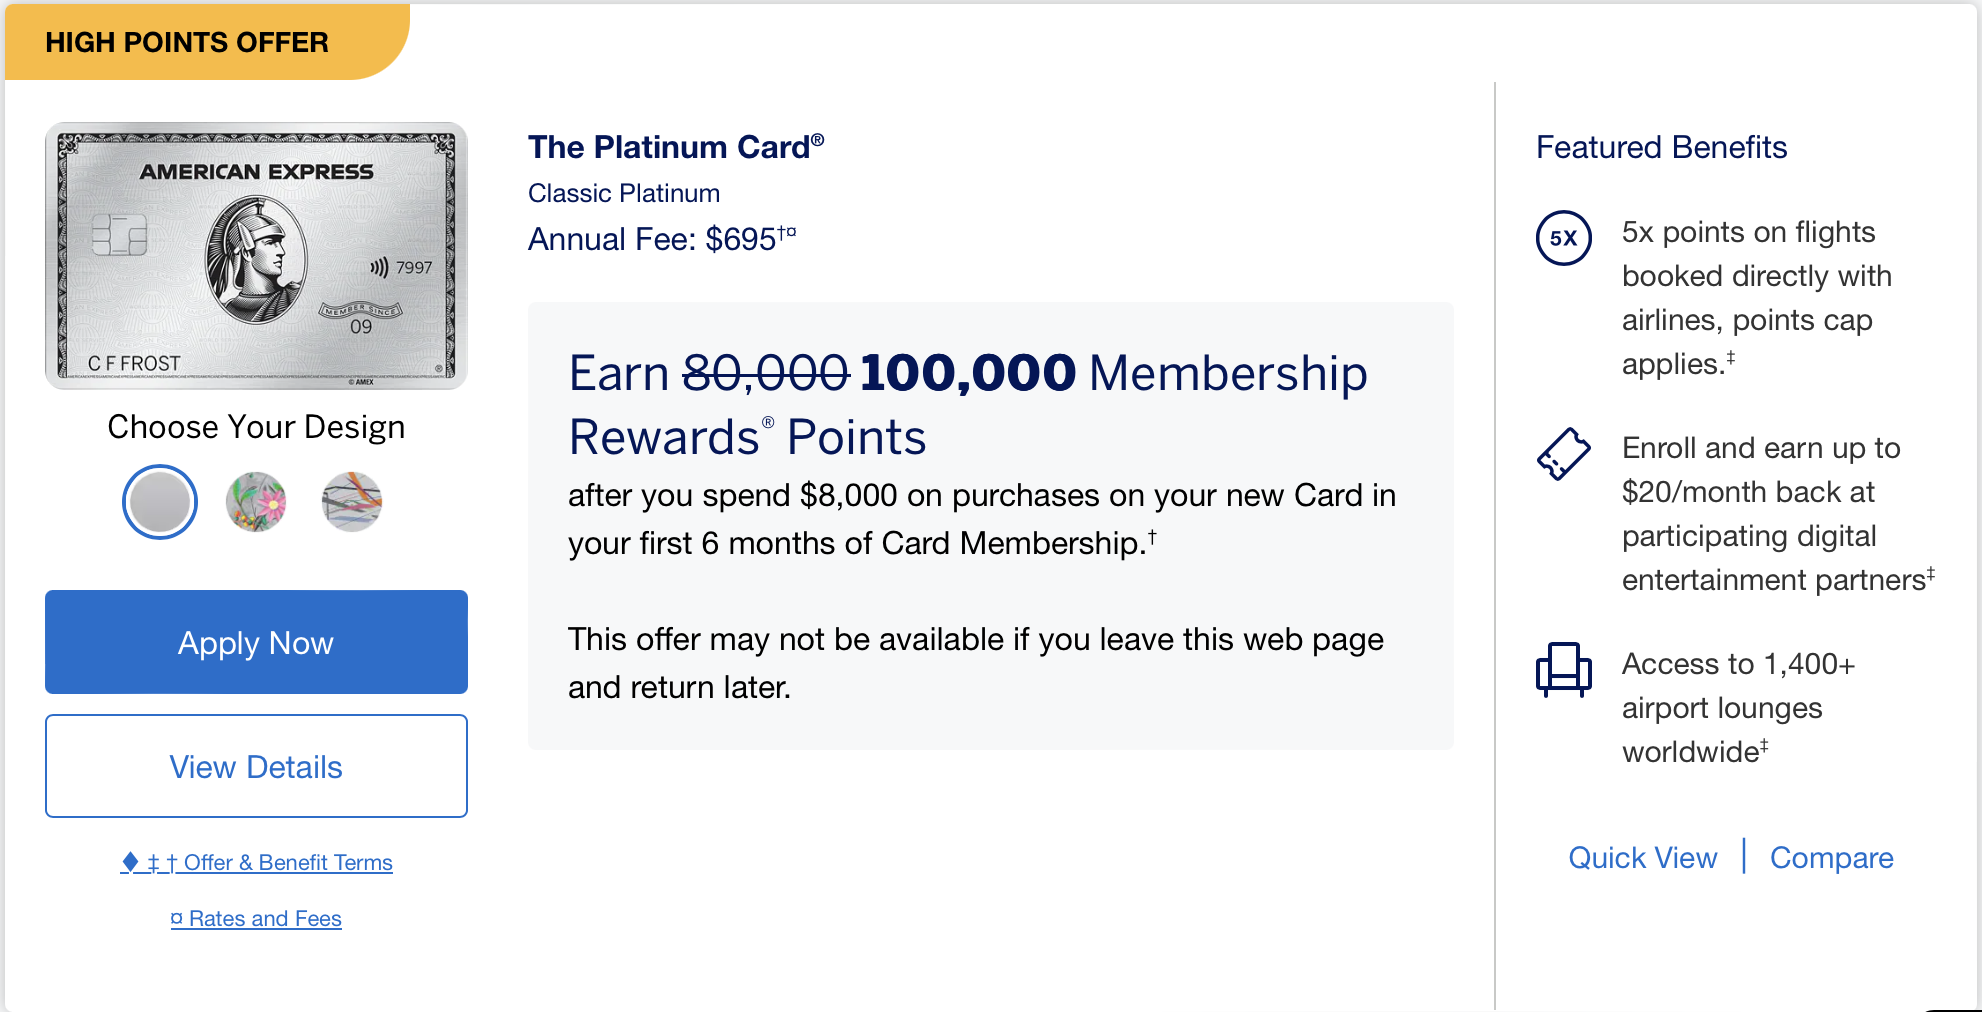This screenshot has width=1982, height=1012.
Task: Click the Featured Benefits heading
Action: (1661, 147)
